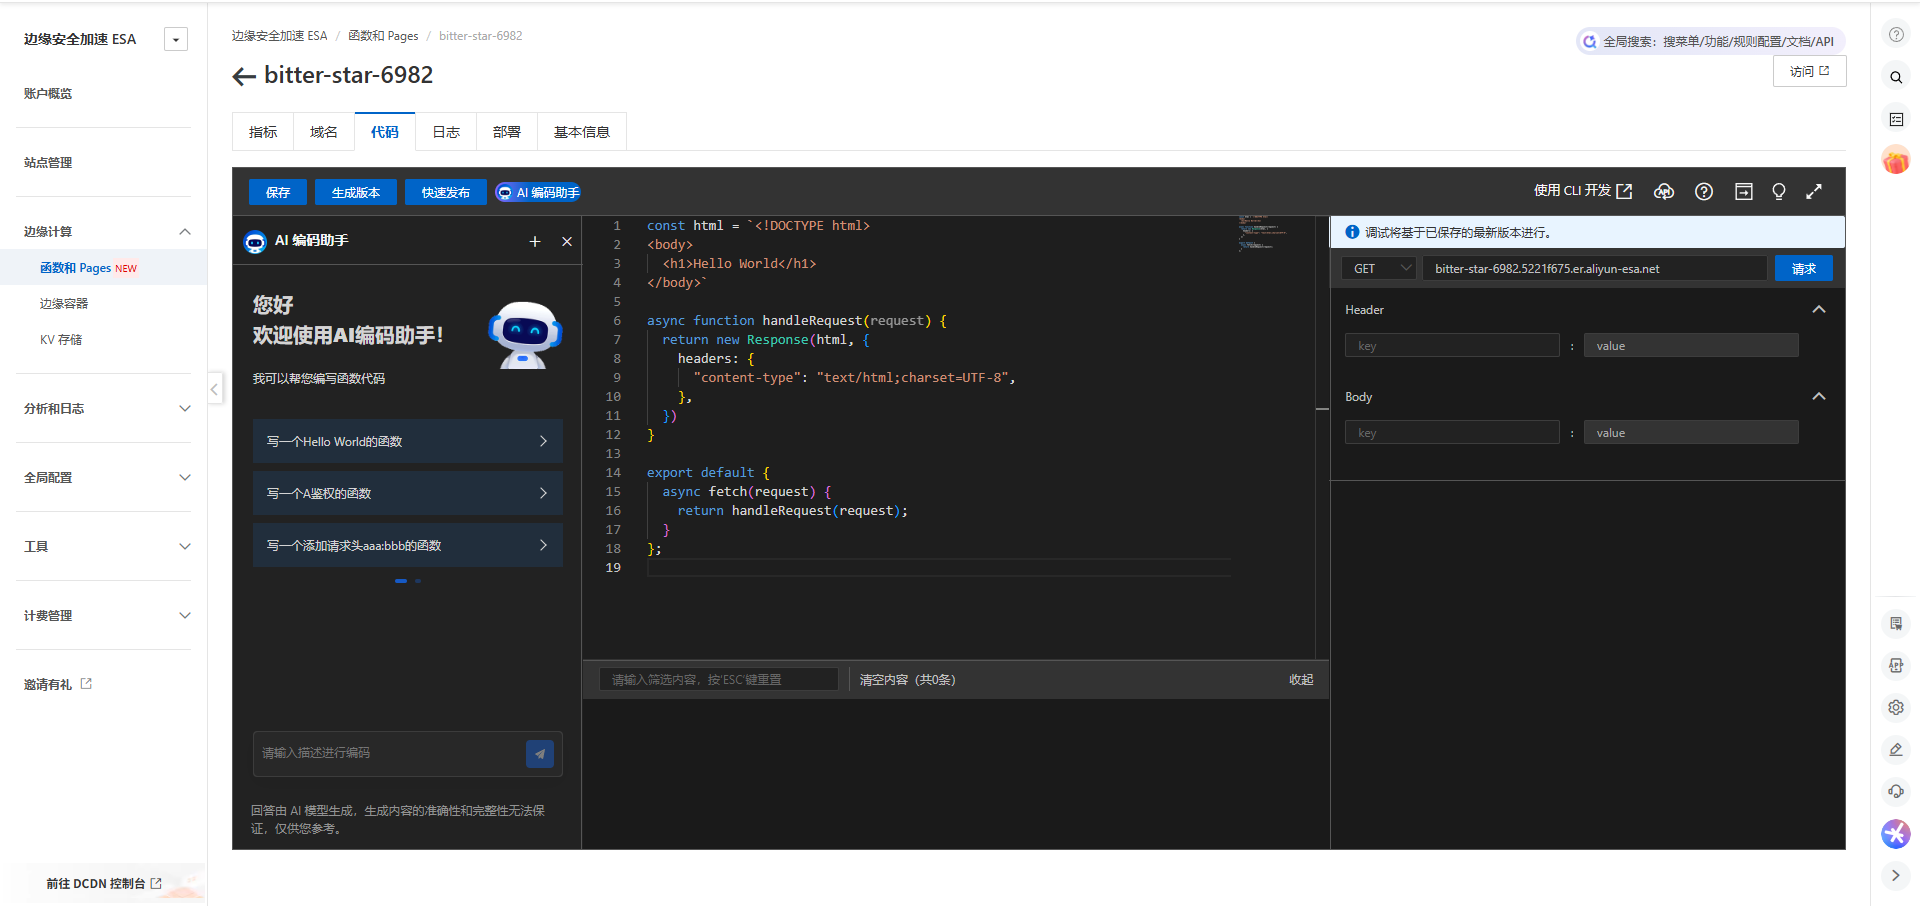Viewport: 1920px width, 906px height.
Task: Expand the code editor to fullscreen
Action: coord(1814,192)
